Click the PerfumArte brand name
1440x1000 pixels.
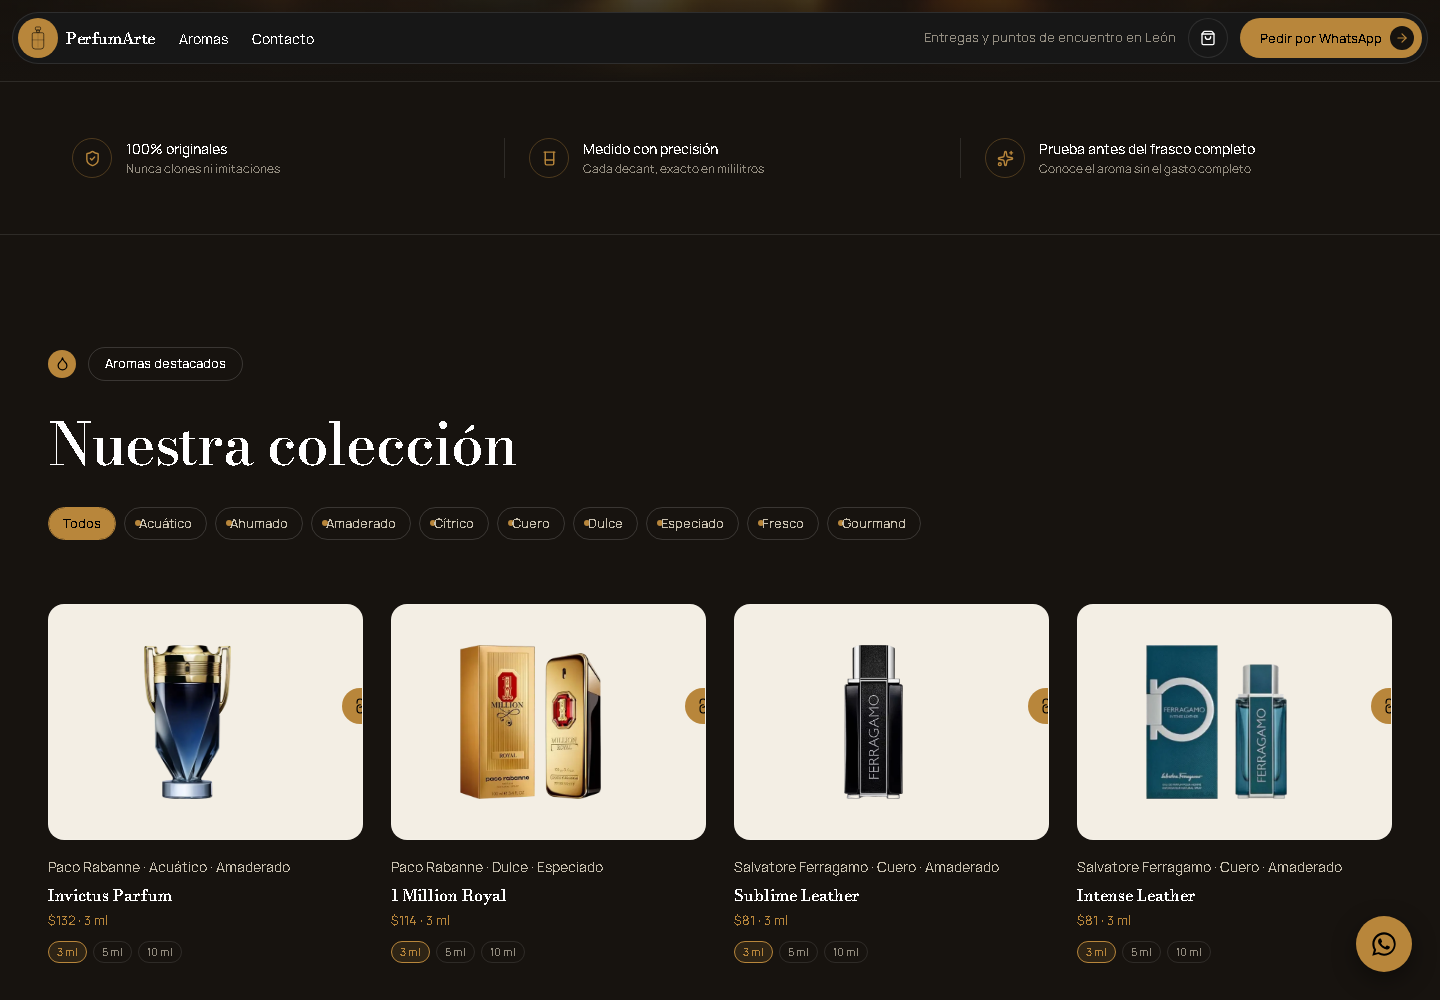pyautogui.click(x=111, y=38)
